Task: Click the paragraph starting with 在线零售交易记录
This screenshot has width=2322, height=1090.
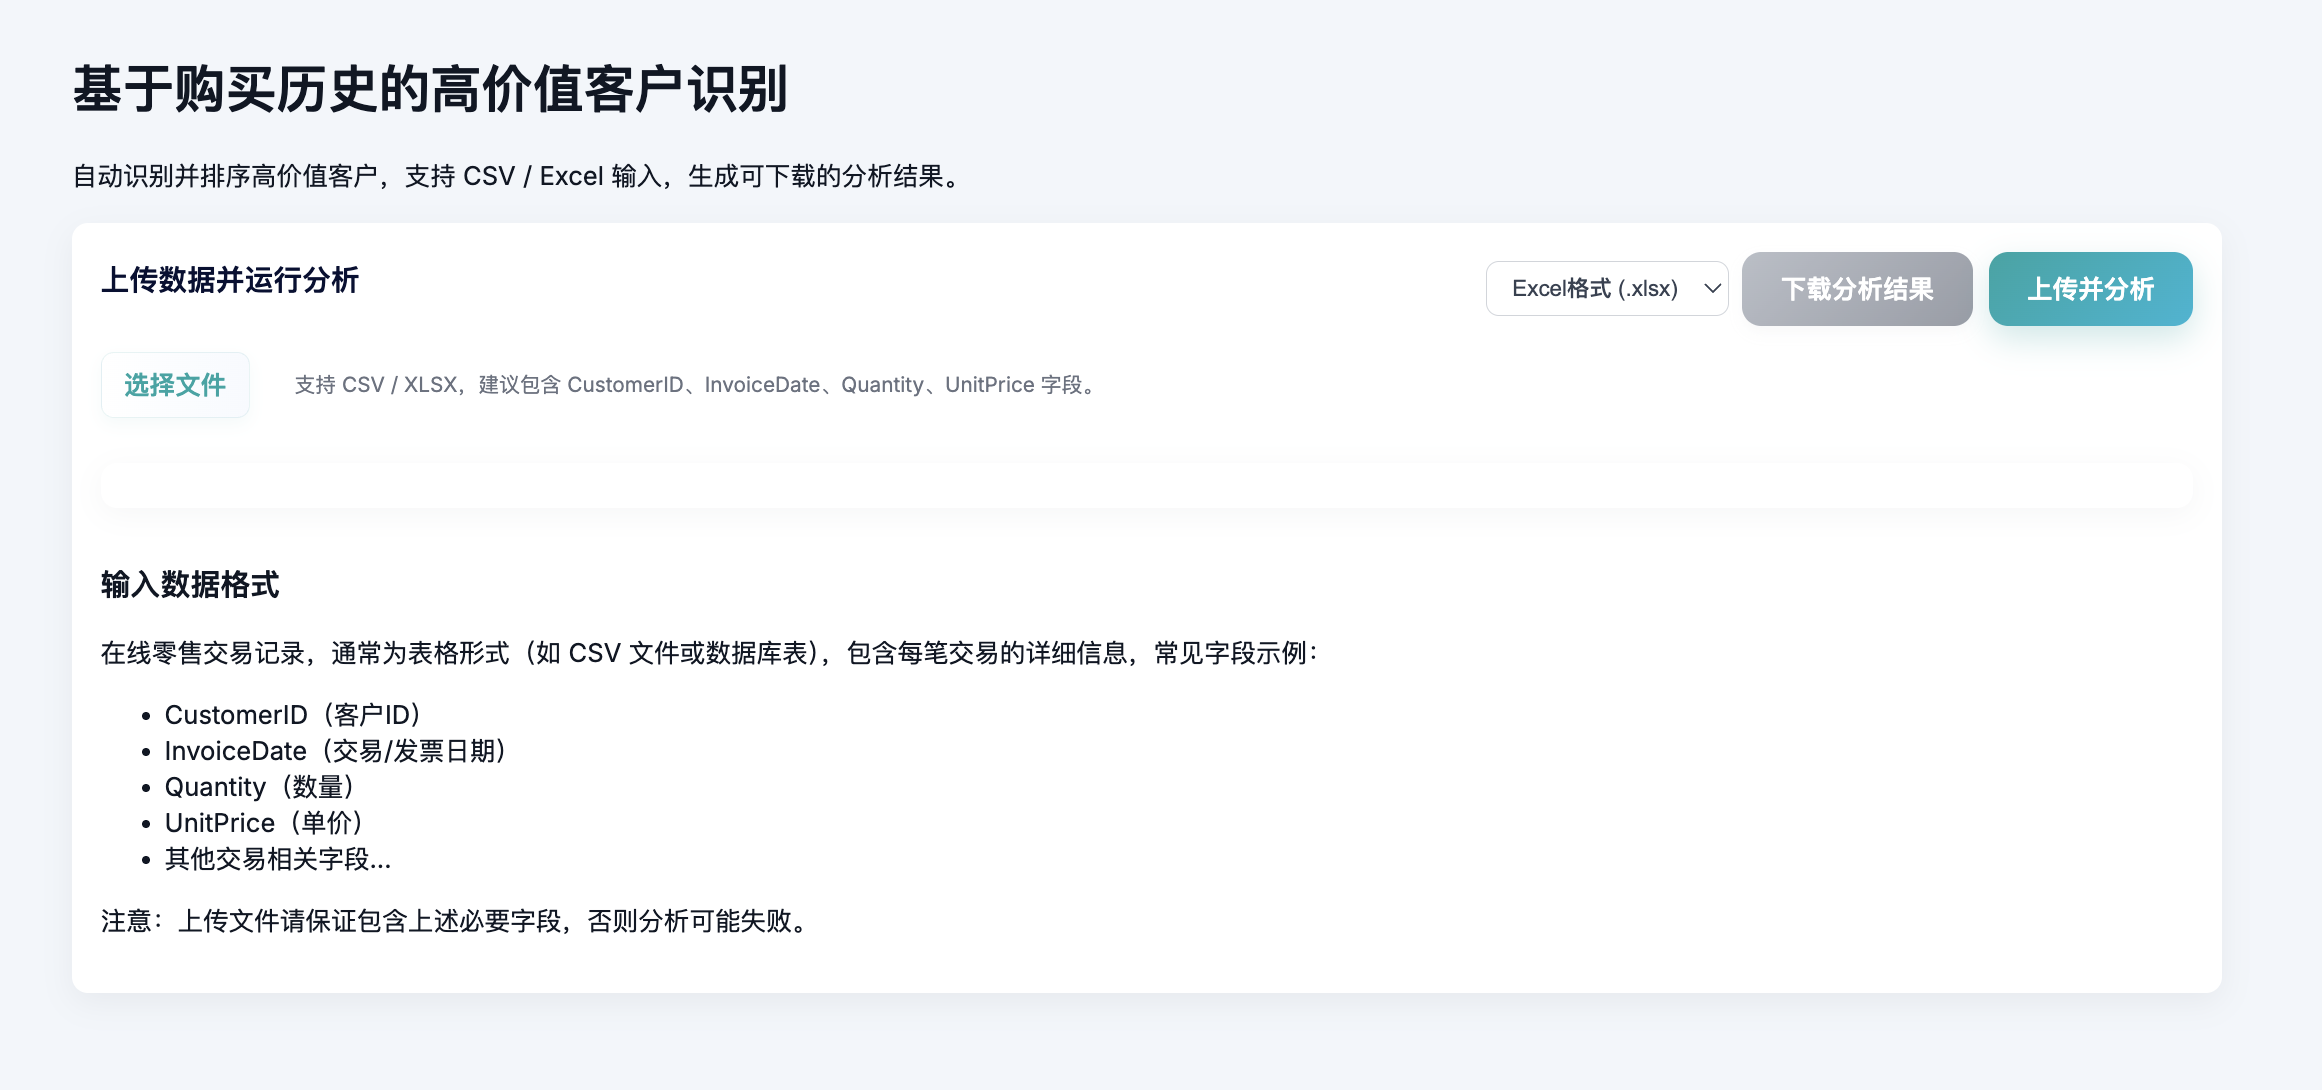Action: click(710, 654)
